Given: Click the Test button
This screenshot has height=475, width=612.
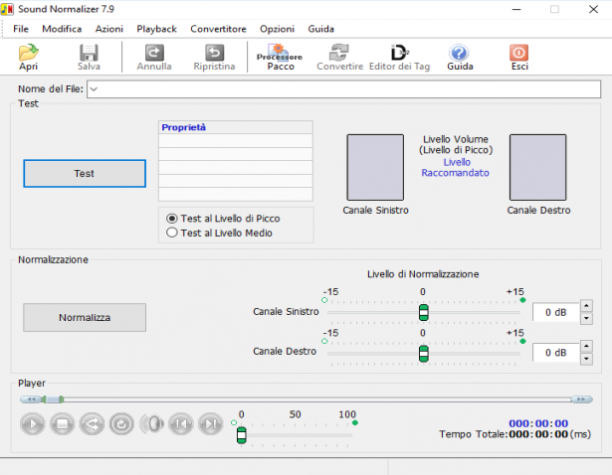Looking at the screenshot, I should pos(85,174).
